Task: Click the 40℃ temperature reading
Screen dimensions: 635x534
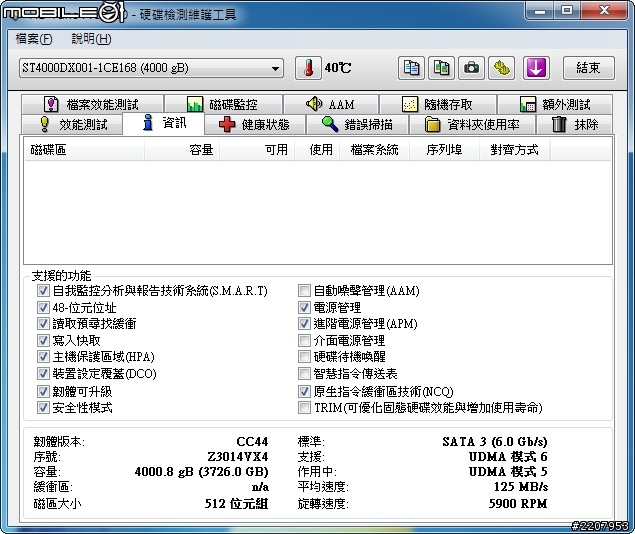Action: point(338,68)
